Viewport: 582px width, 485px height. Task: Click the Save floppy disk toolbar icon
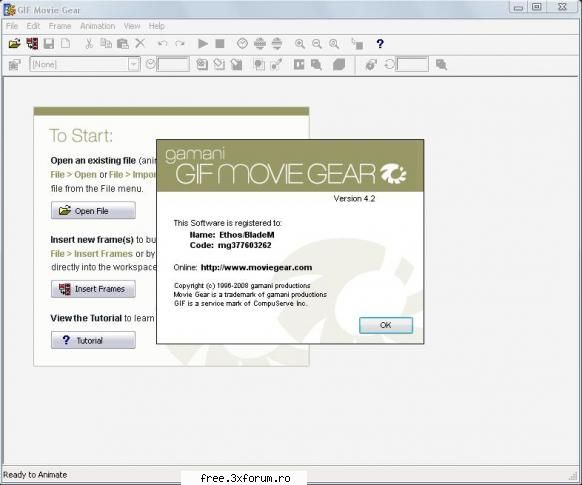click(49, 44)
